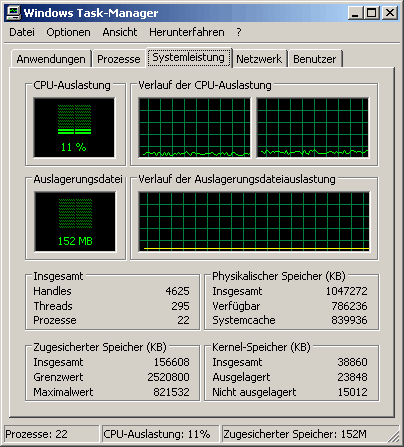This screenshot has height=447, width=404.
Task: Click committed memory Insgesamt value 156608
Action: pos(172,362)
